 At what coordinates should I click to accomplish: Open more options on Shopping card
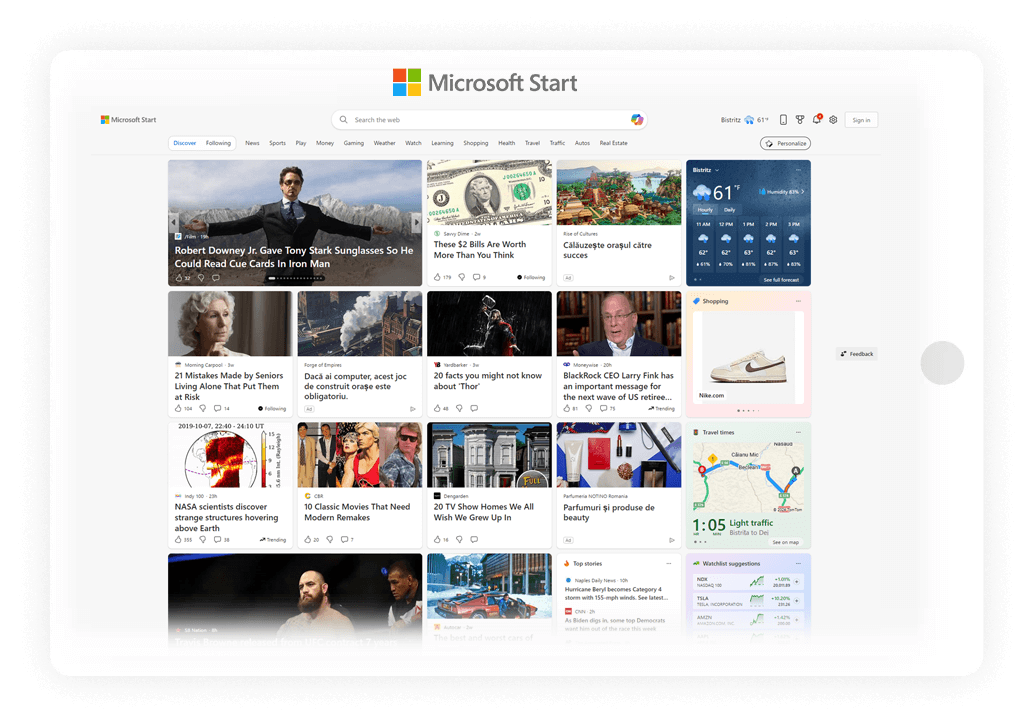click(x=799, y=301)
